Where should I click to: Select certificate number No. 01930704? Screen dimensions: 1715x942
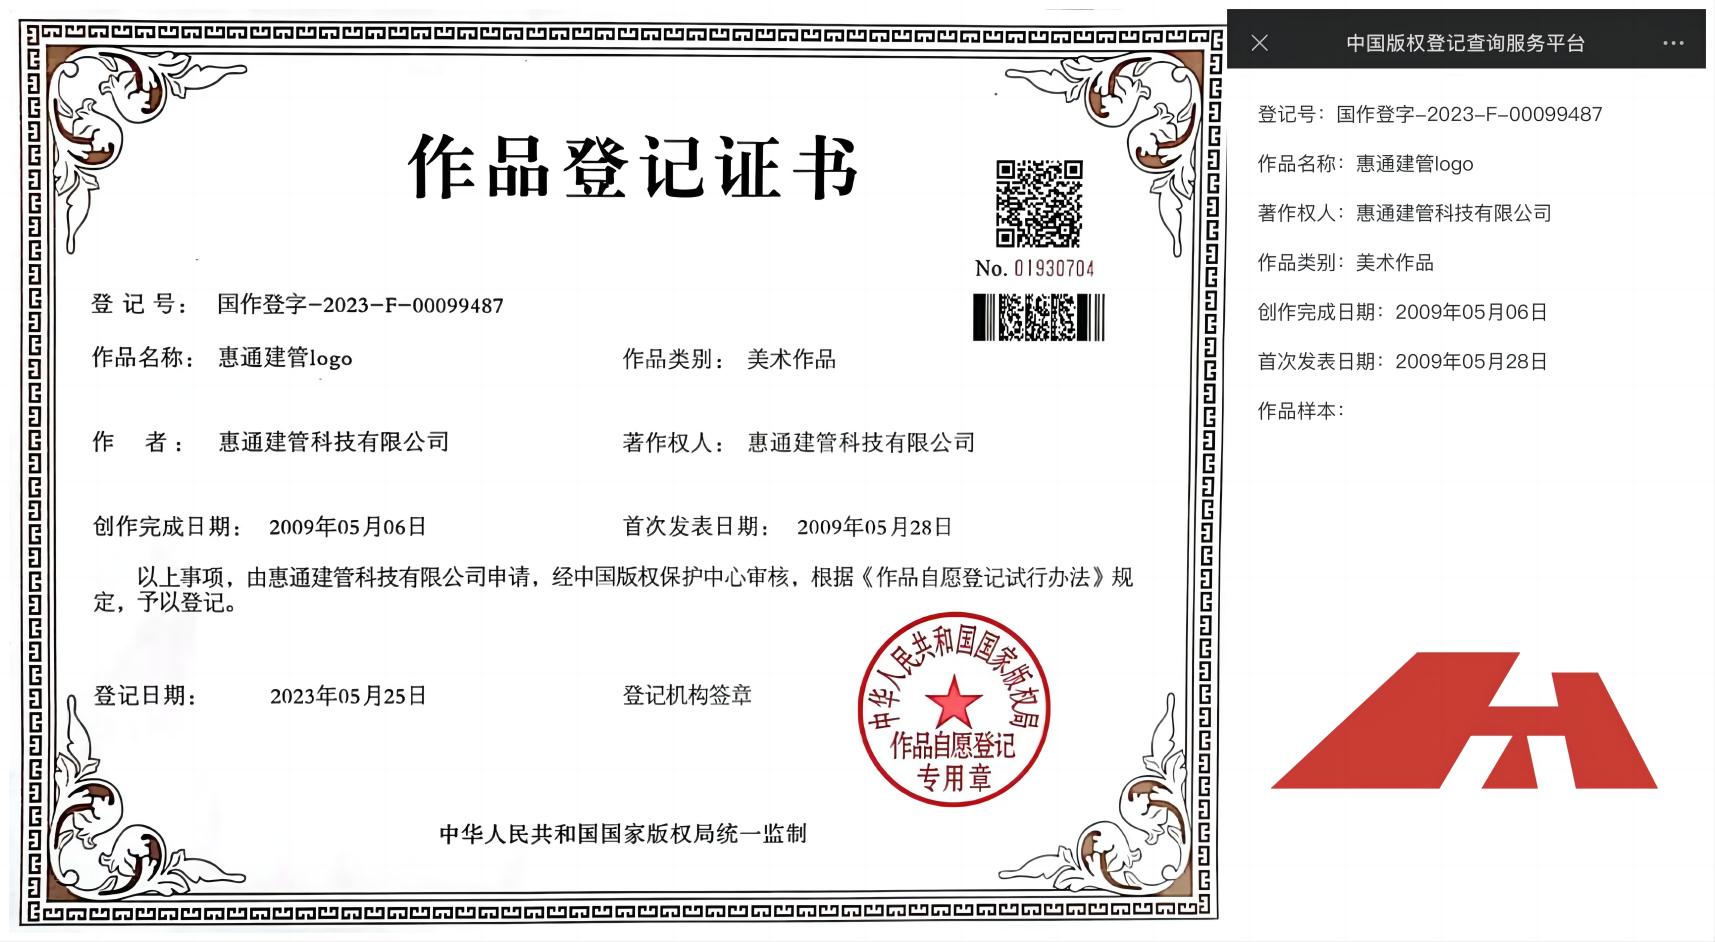click(x=1035, y=268)
